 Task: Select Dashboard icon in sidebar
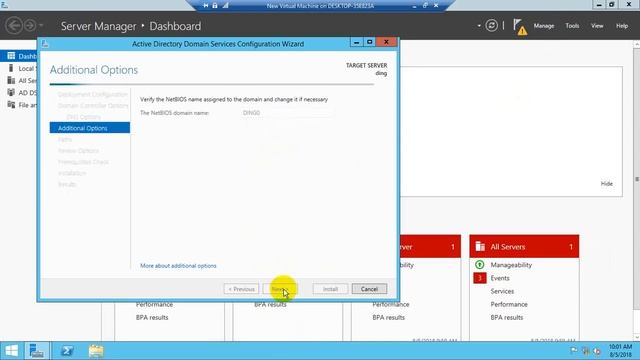(x=11, y=56)
